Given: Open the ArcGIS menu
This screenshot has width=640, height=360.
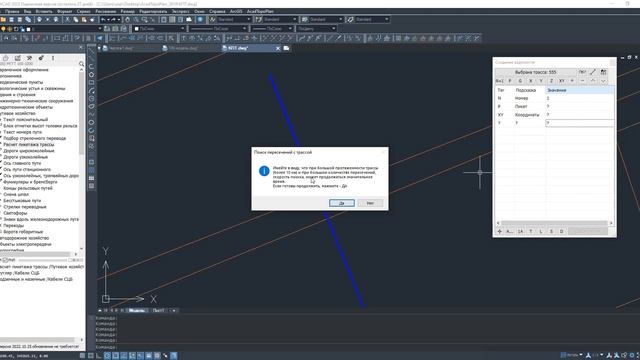Looking at the screenshot, I should [236, 11].
